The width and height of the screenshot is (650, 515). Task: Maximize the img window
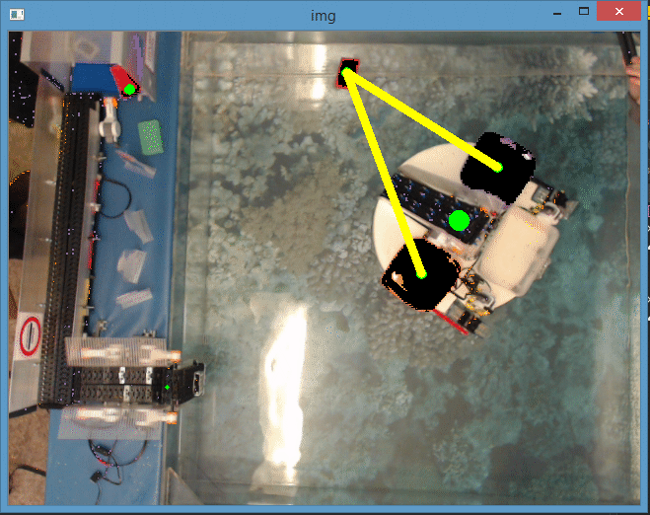583,11
